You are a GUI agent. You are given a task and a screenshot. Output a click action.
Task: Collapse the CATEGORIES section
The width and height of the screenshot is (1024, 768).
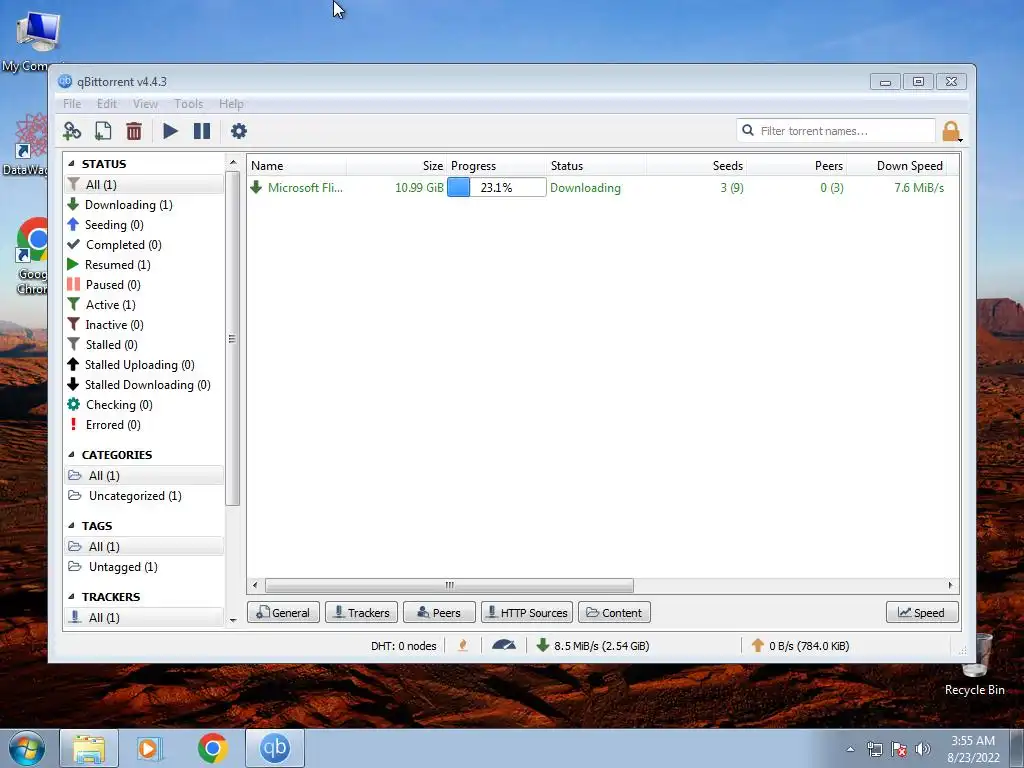pyautogui.click(x=71, y=455)
